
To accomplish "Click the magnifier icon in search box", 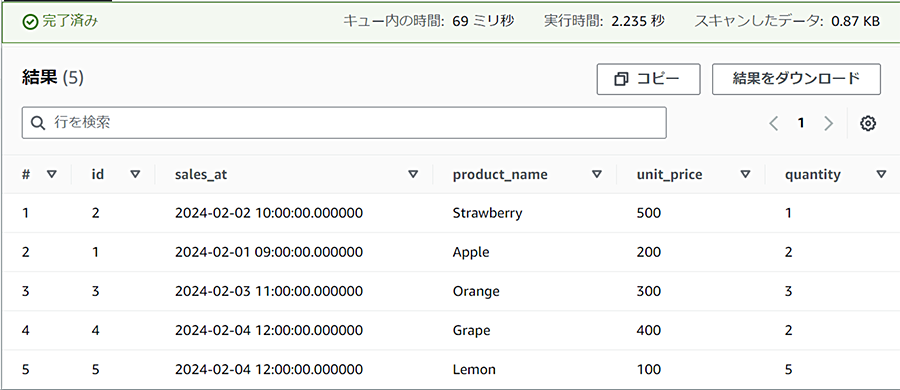I will (x=38, y=122).
